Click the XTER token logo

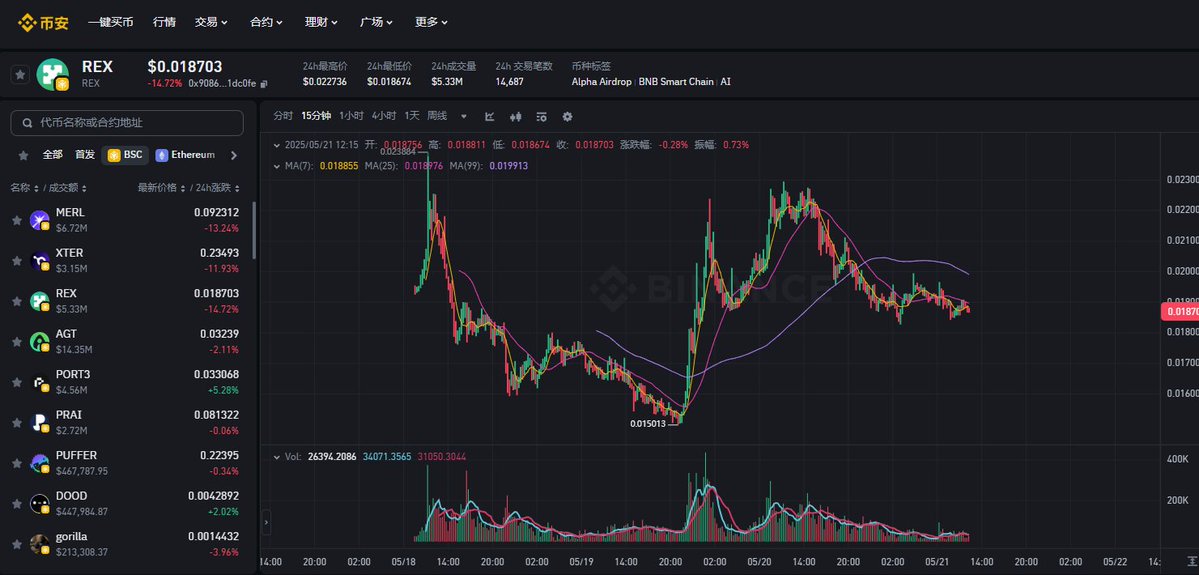click(x=40, y=261)
